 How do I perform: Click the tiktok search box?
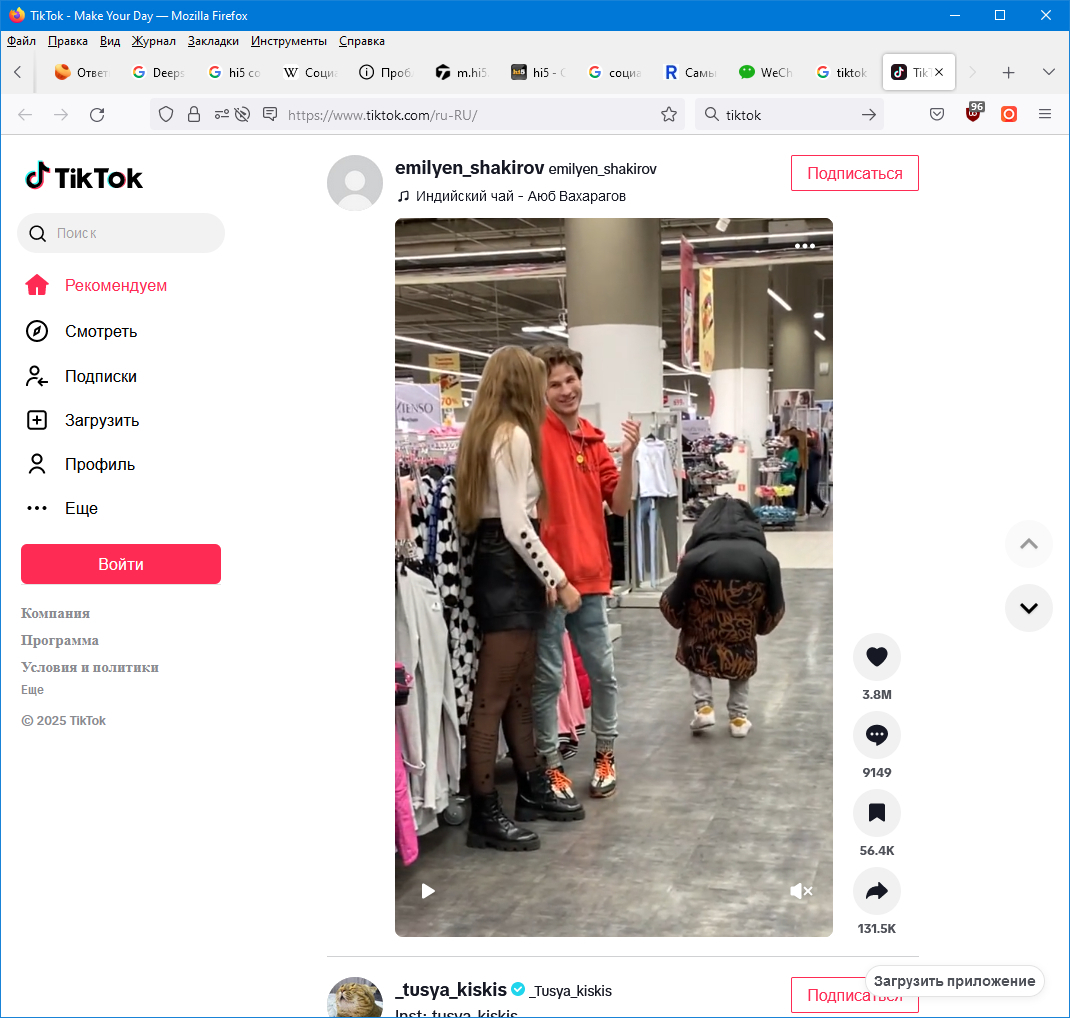pos(788,115)
